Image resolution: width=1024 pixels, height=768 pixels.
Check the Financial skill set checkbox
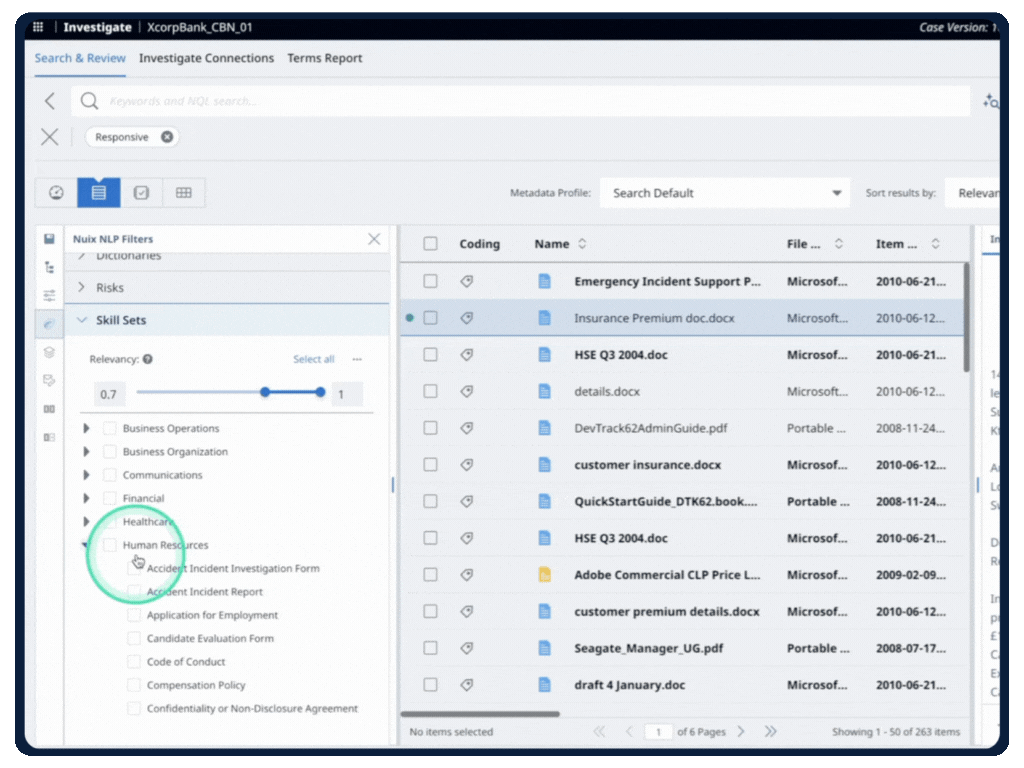(x=110, y=498)
